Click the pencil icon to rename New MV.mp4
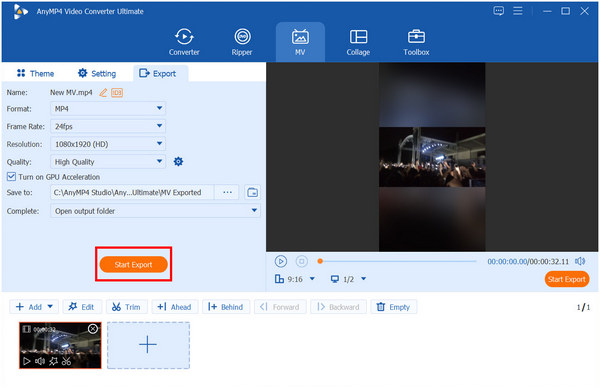600x388 pixels. [x=103, y=93]
